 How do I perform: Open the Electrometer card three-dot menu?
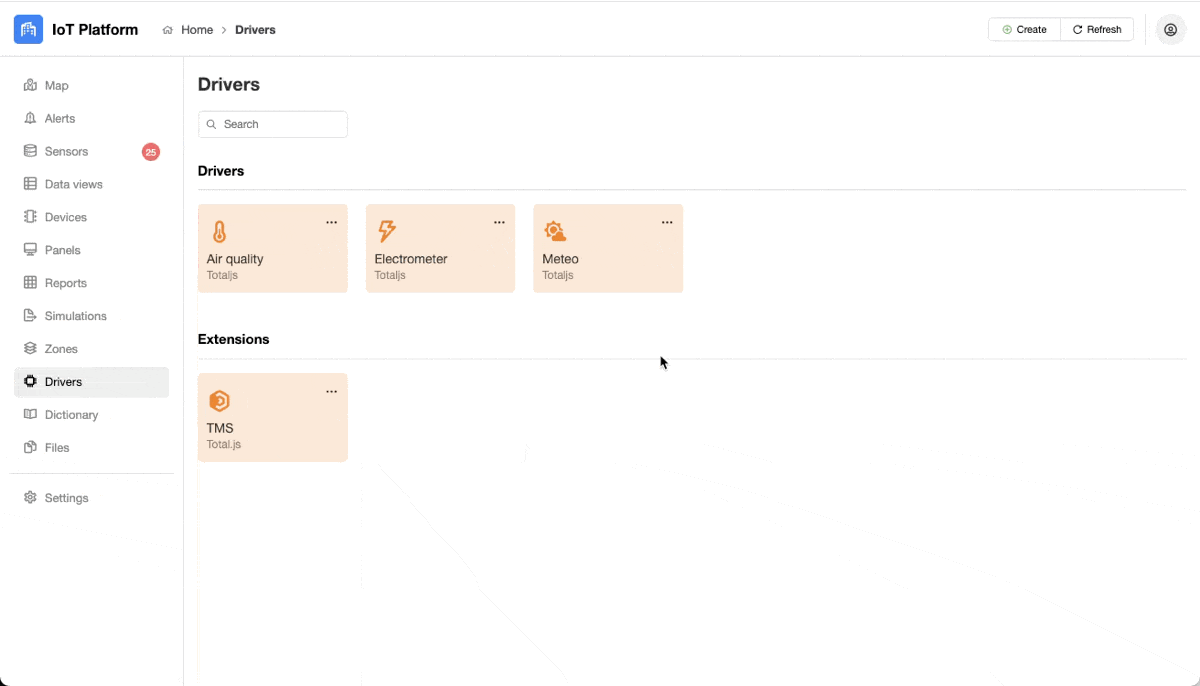[499, 223]
